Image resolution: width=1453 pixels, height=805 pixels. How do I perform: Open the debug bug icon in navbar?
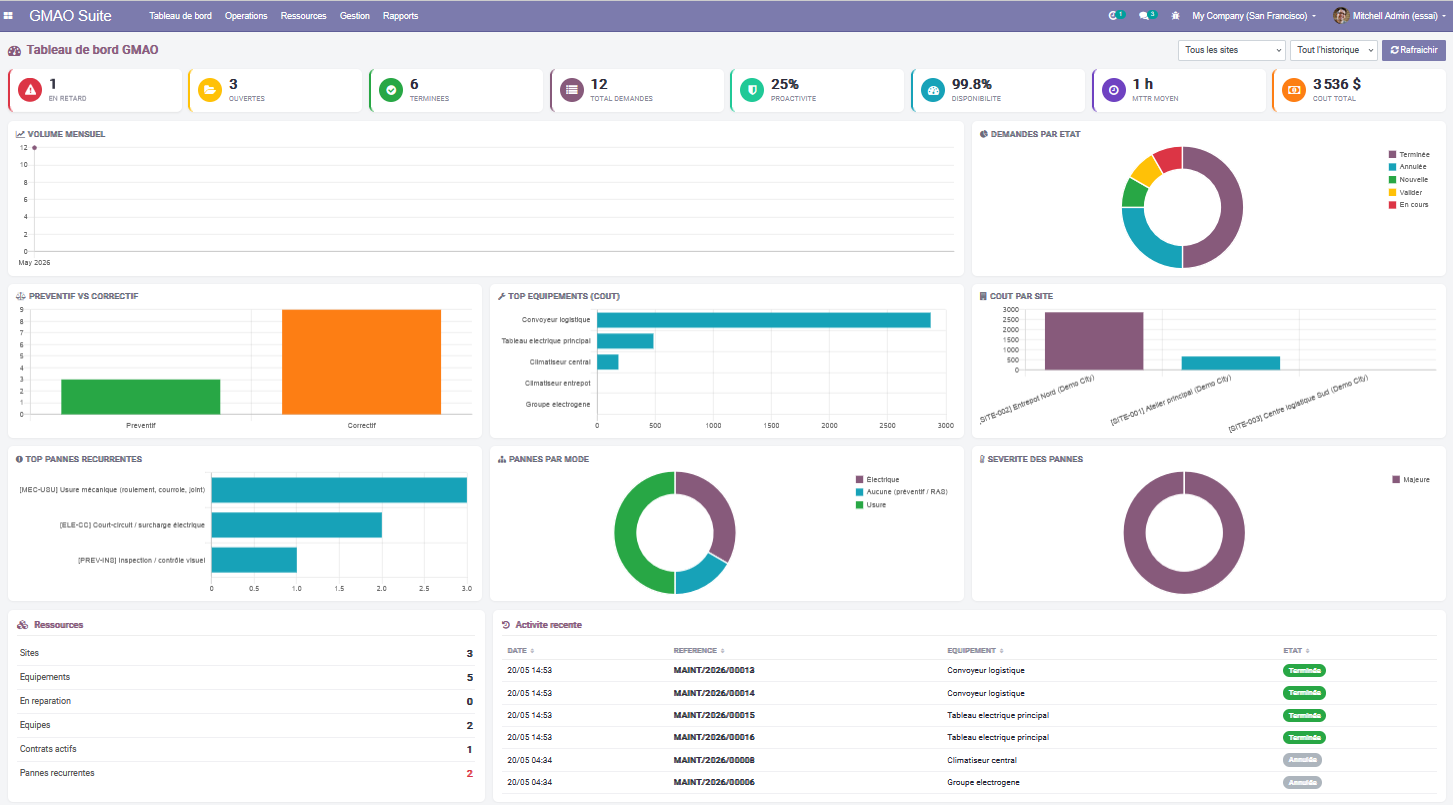coord(1175,16)
